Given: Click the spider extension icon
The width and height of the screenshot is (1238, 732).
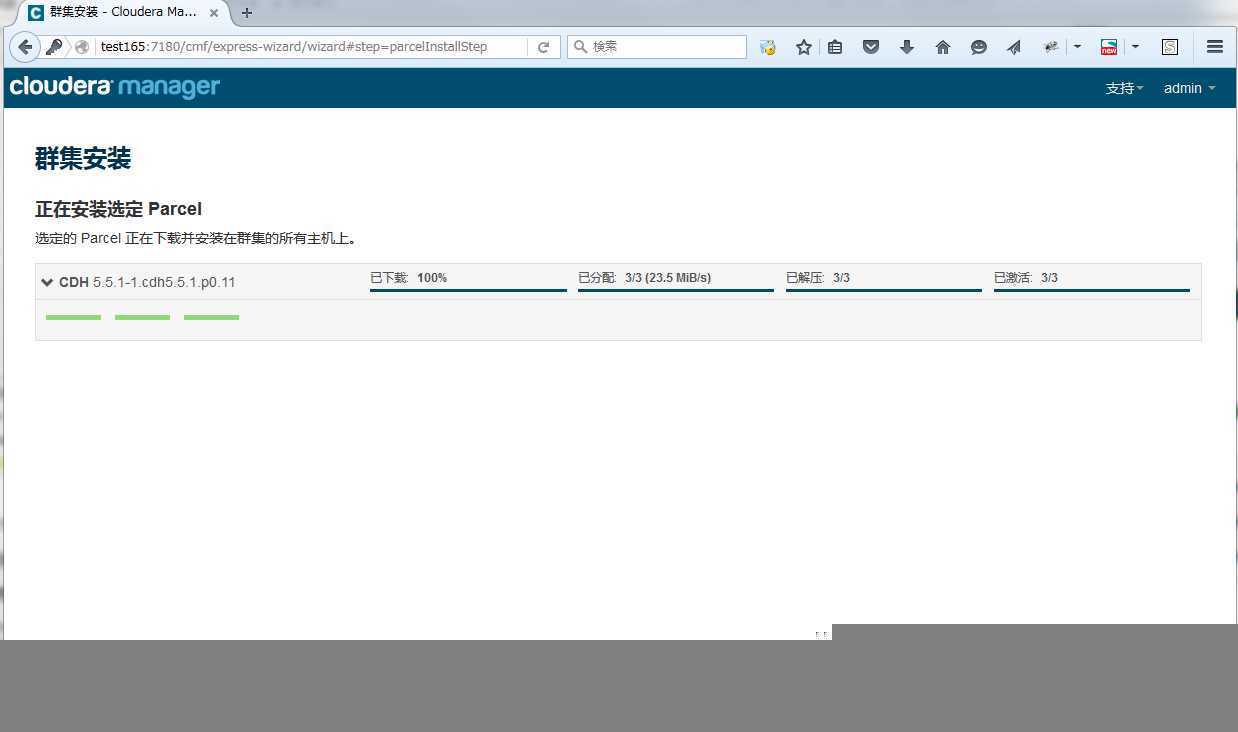Looking at the screenshot, I should pyautogui.click(x=1050, y=47).
